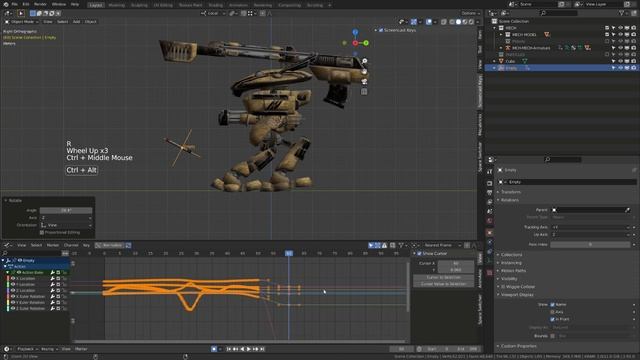Open the Local transform orientation dropdown

coord(213,13)
